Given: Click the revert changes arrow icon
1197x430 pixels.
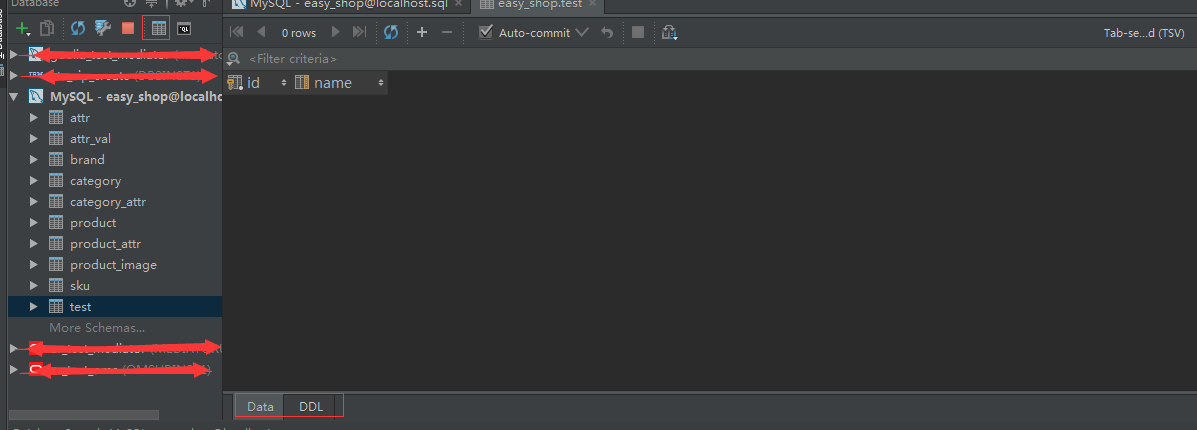Looking at the screenshot, I should pos(607,33).
